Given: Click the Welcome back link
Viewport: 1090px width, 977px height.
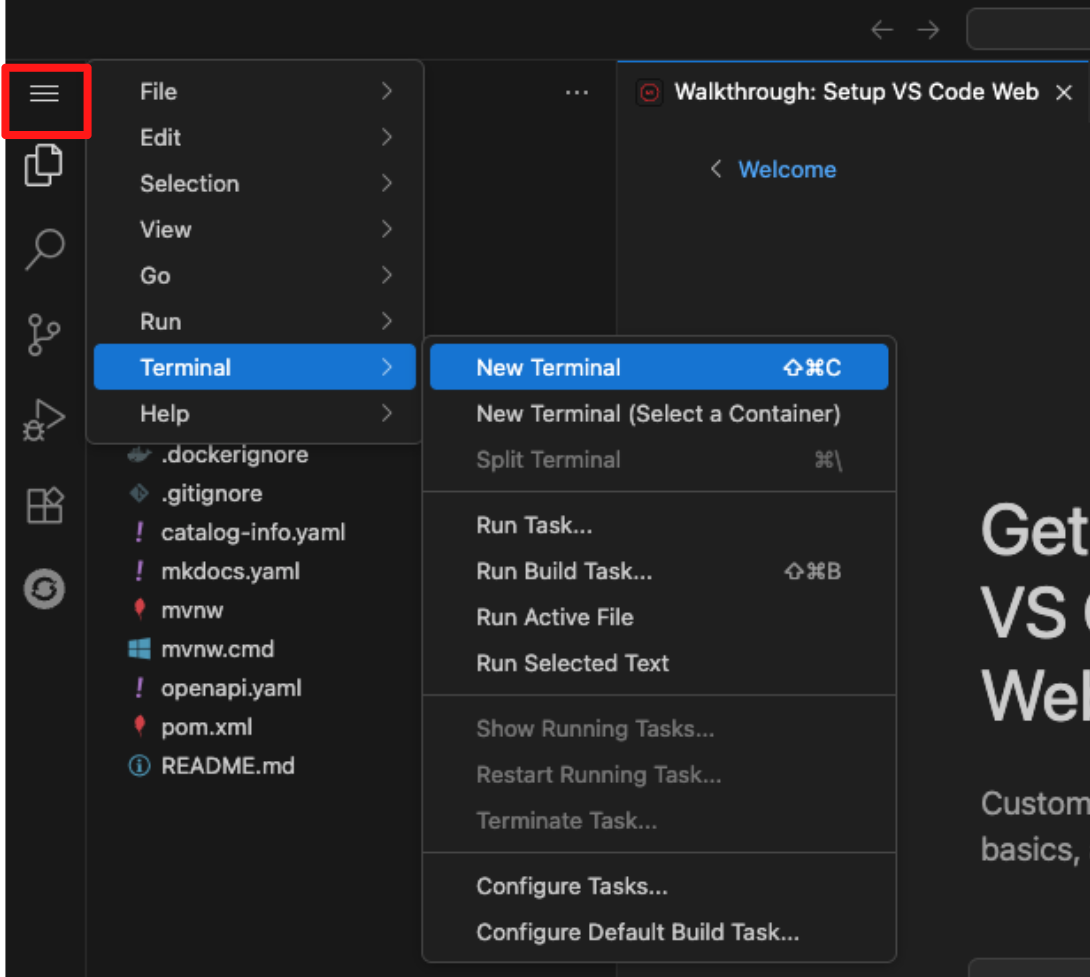Looking at the screenshot, I should point(786,170).
